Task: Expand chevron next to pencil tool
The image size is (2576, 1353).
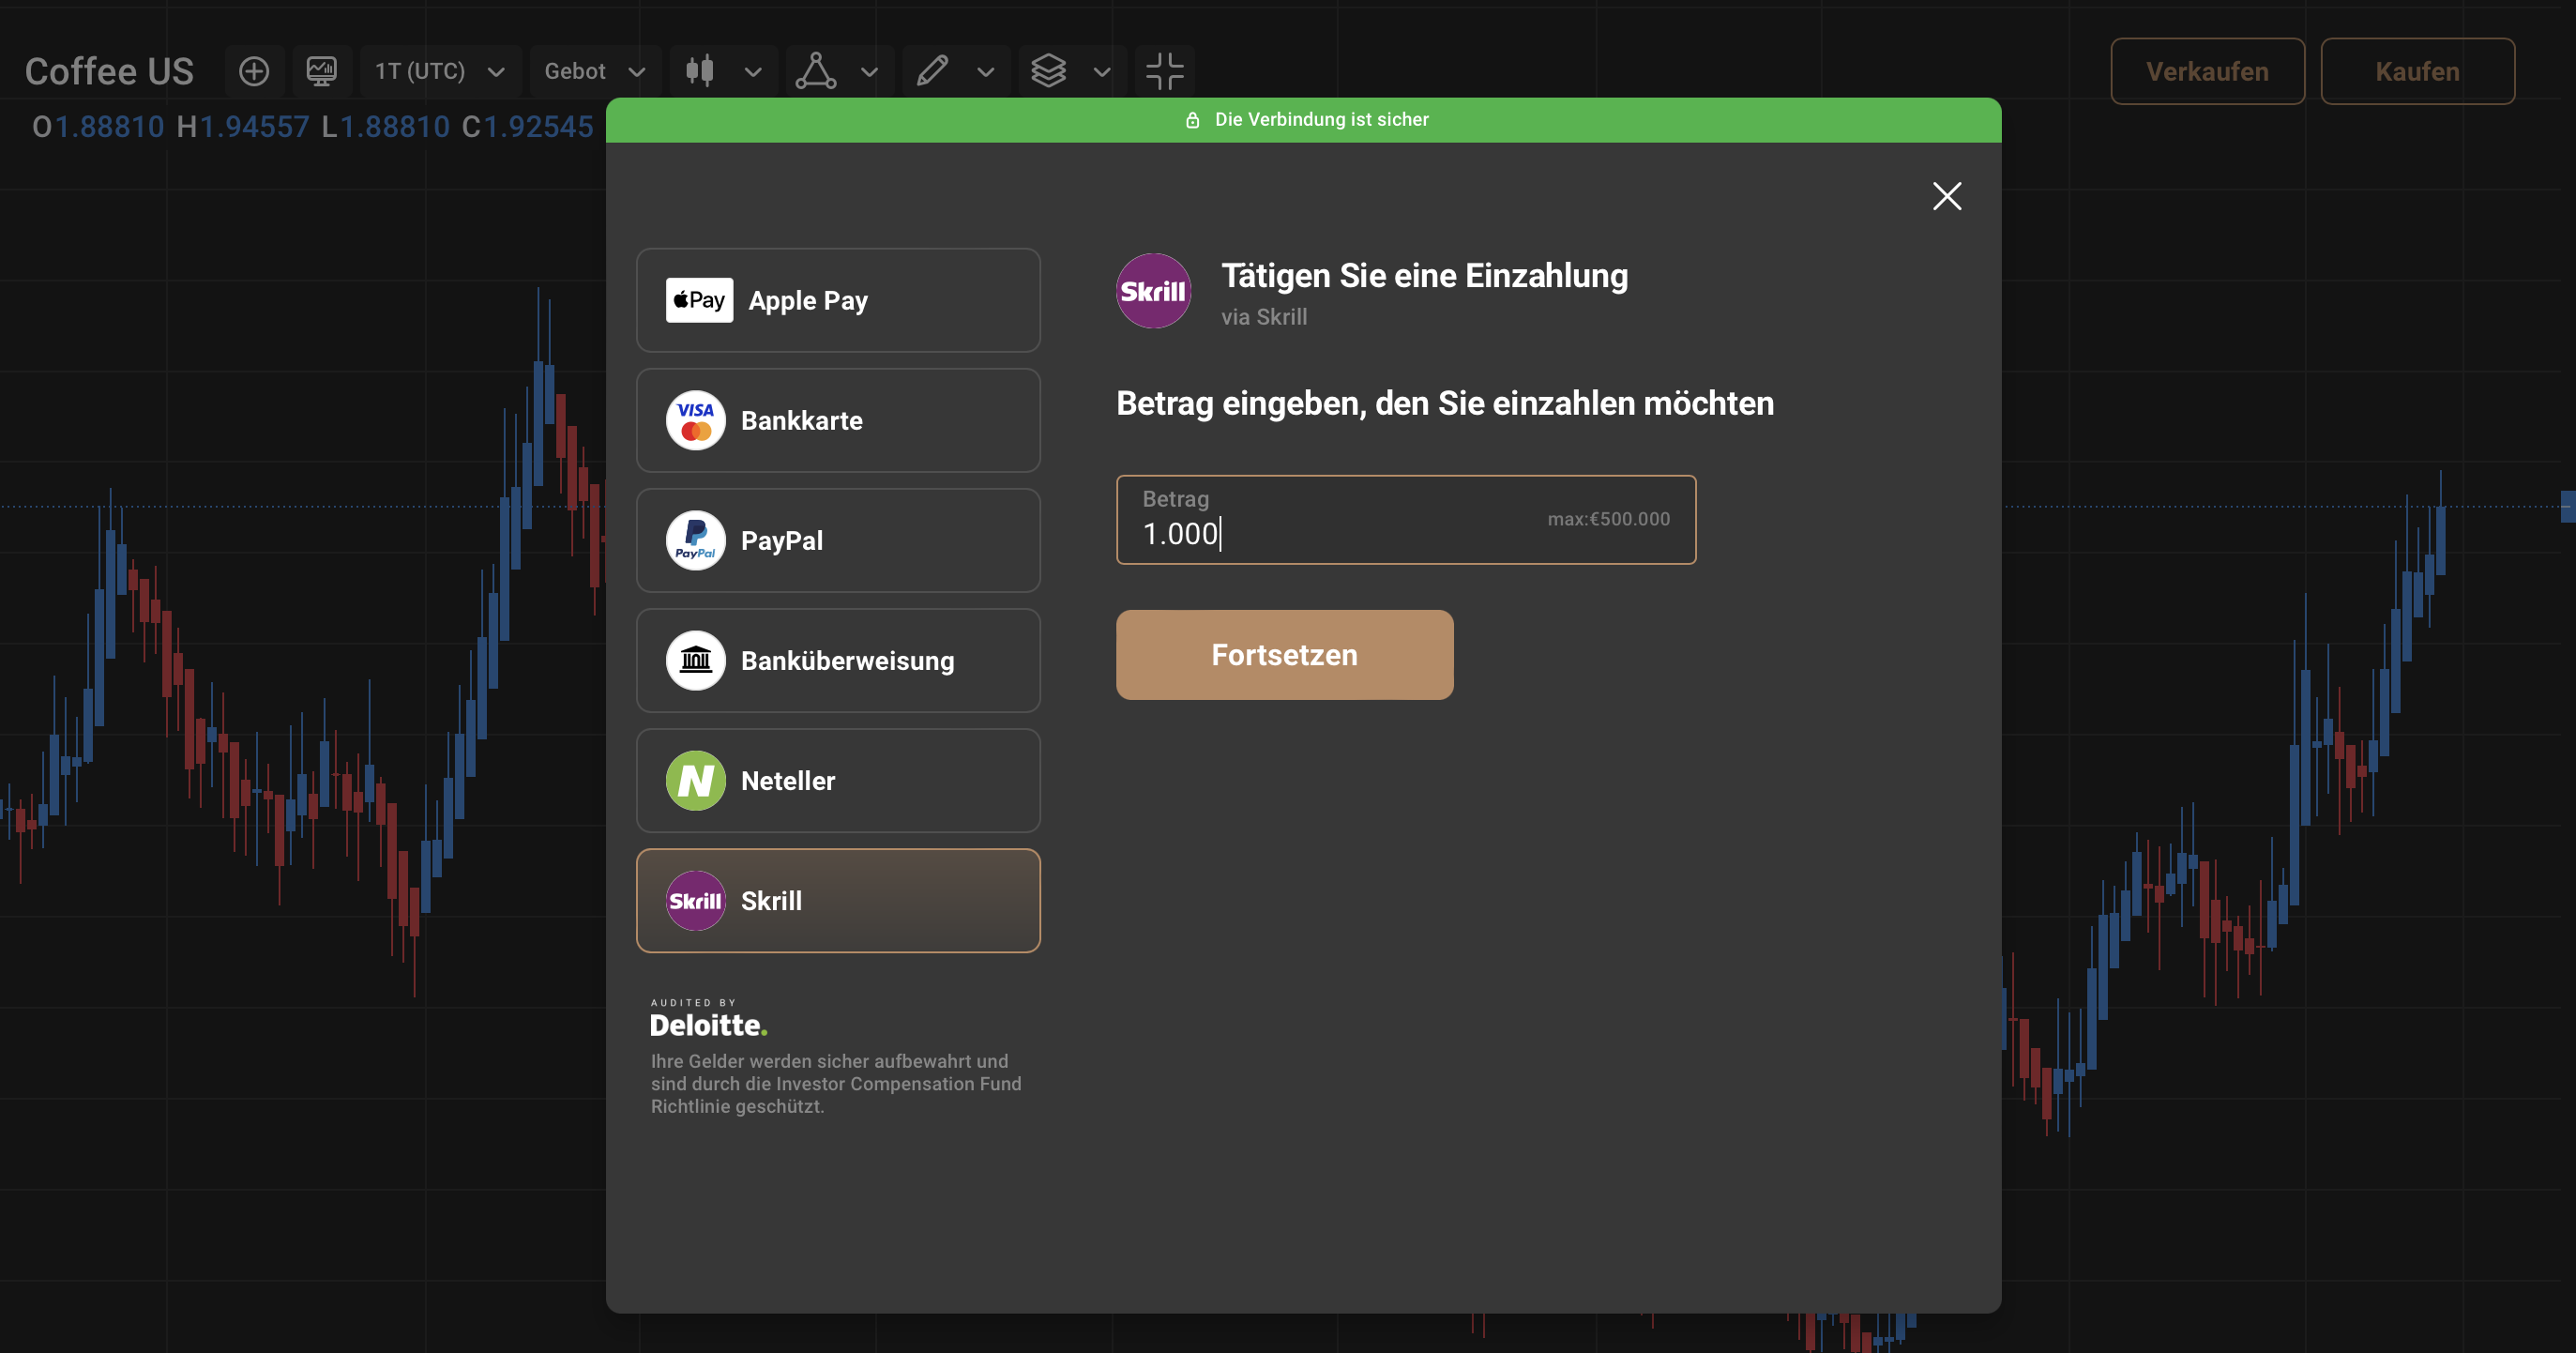Action: [986, 72]
